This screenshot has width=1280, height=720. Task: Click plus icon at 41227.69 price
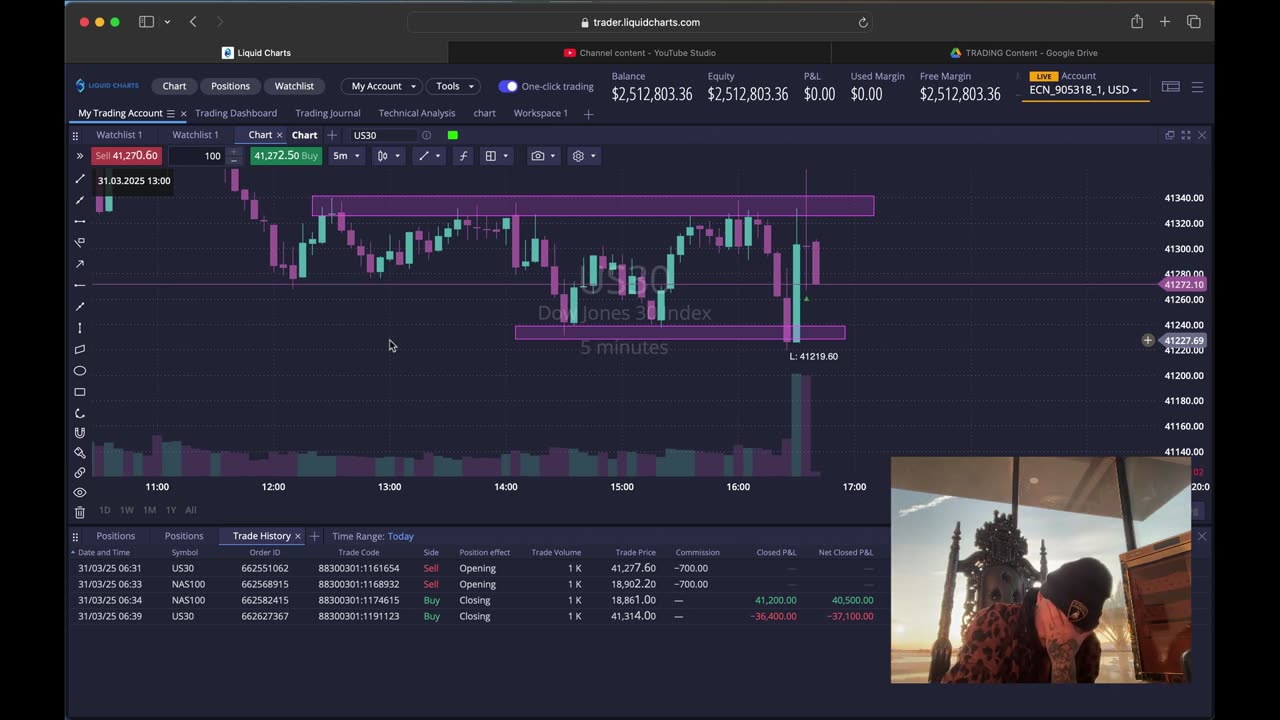click(x=1148, y=341)
